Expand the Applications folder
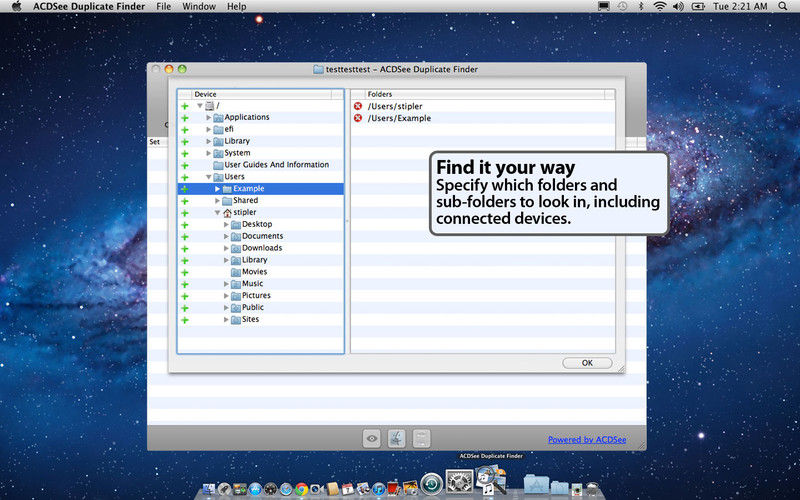This screenshot has height=500, width=800. (209, 117)
